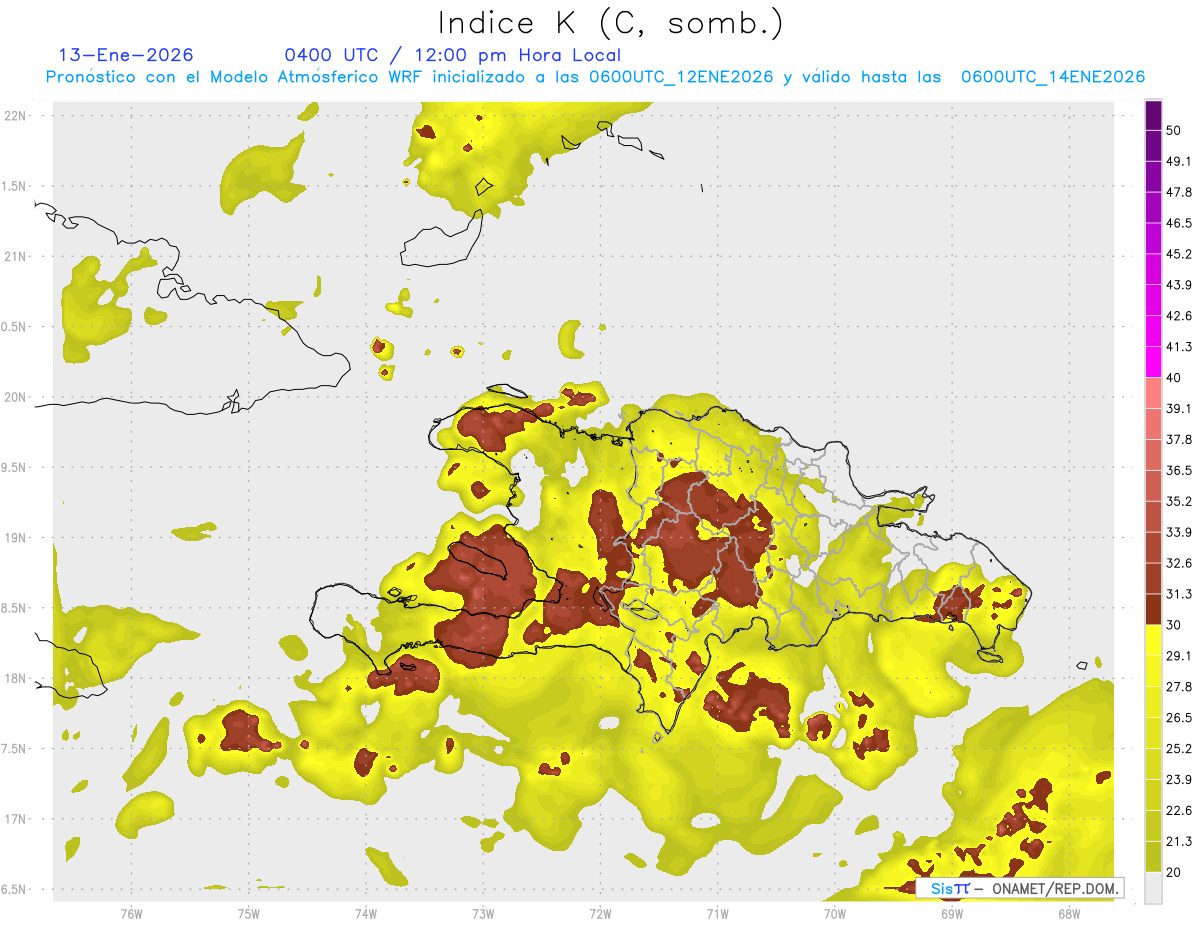
Task: Click the dark purple legend band above 50
Action: coord(1153,115)
